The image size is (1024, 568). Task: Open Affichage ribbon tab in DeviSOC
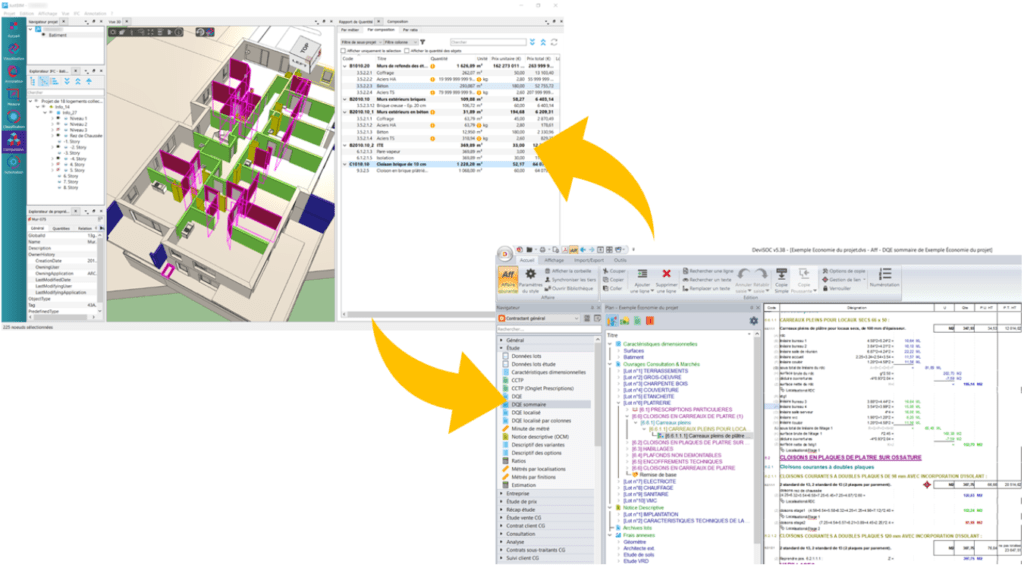click(x=553, y=260)
